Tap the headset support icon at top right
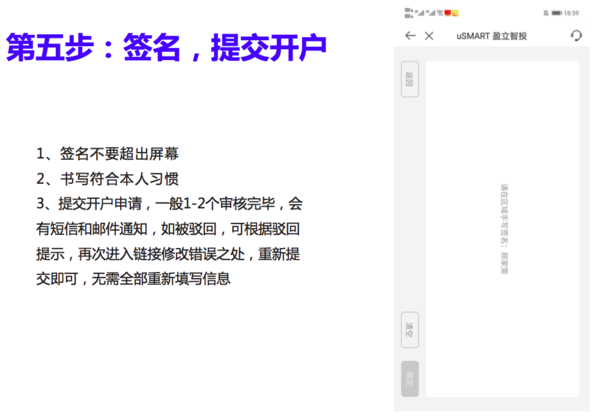The width and height of the screenshot is (600, 418). 576,36
